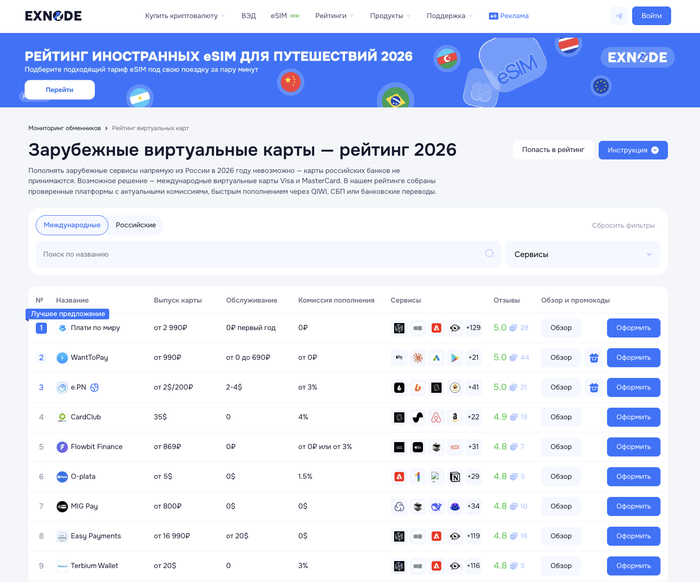Expand the Поддержка menu
This screenshot has height=582, width=700.
[450, 16]
